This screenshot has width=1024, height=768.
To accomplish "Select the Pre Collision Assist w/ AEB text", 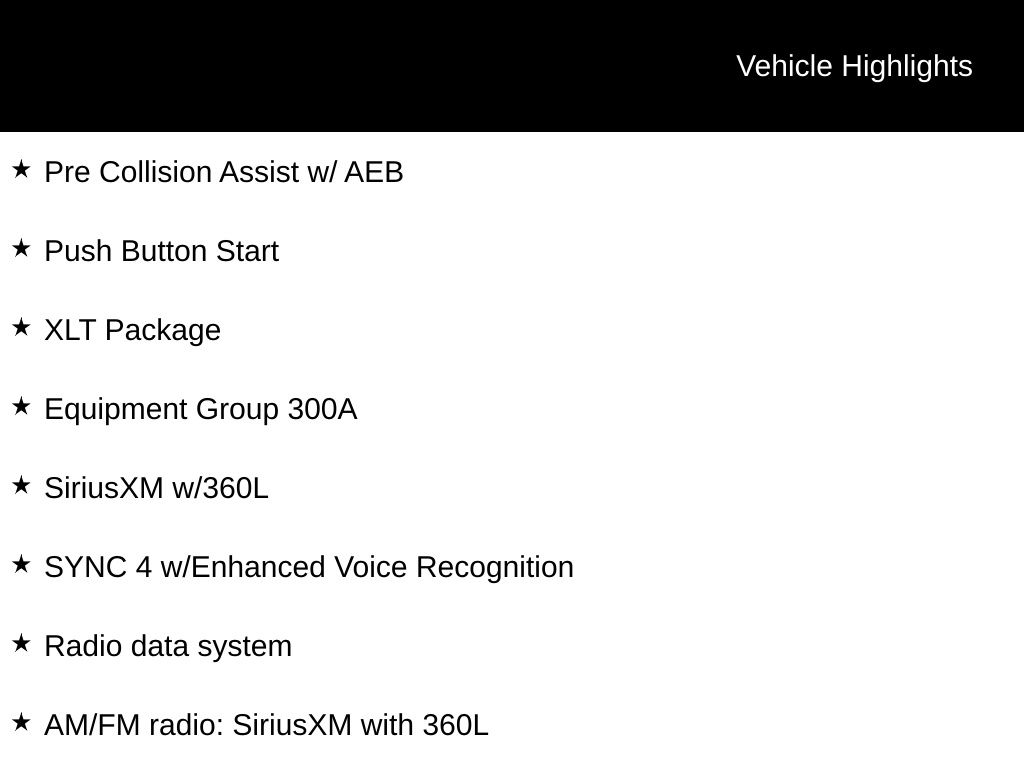I will pyautogui.click(x=224, y=172).
